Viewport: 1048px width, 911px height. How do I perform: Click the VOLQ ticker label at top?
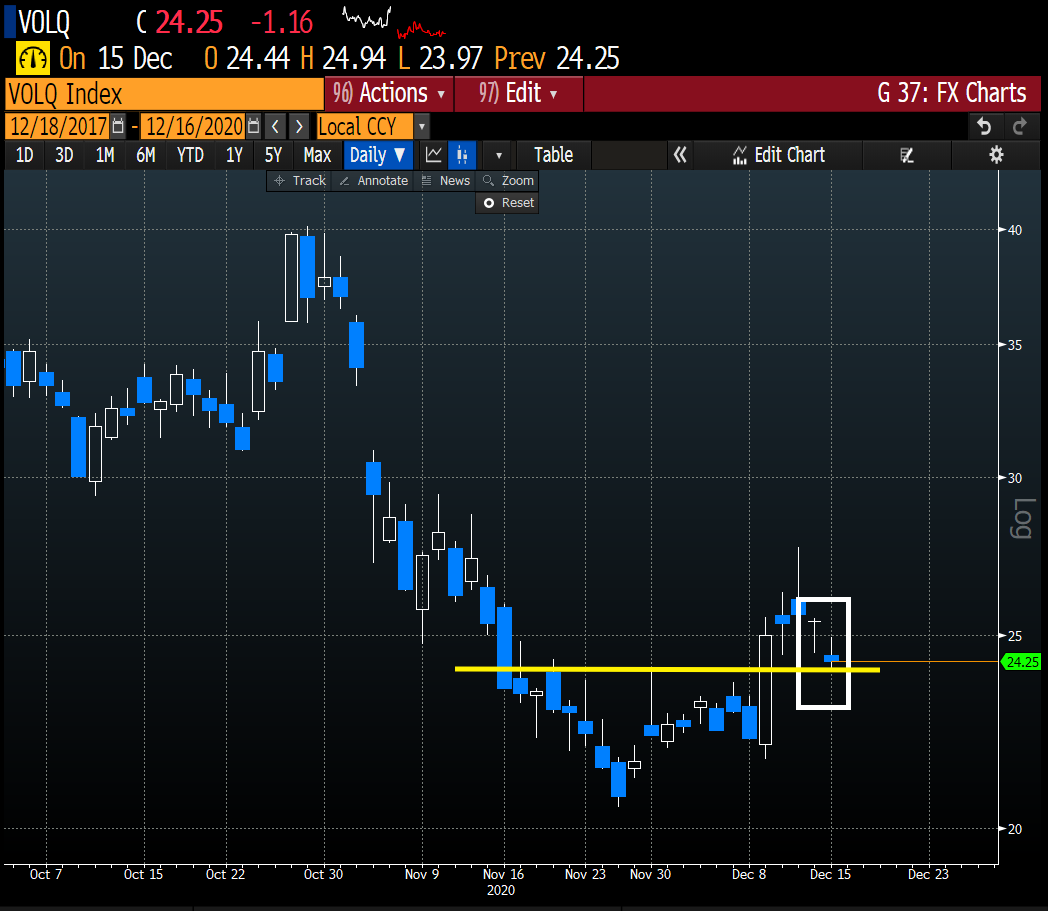pos(44,22)
